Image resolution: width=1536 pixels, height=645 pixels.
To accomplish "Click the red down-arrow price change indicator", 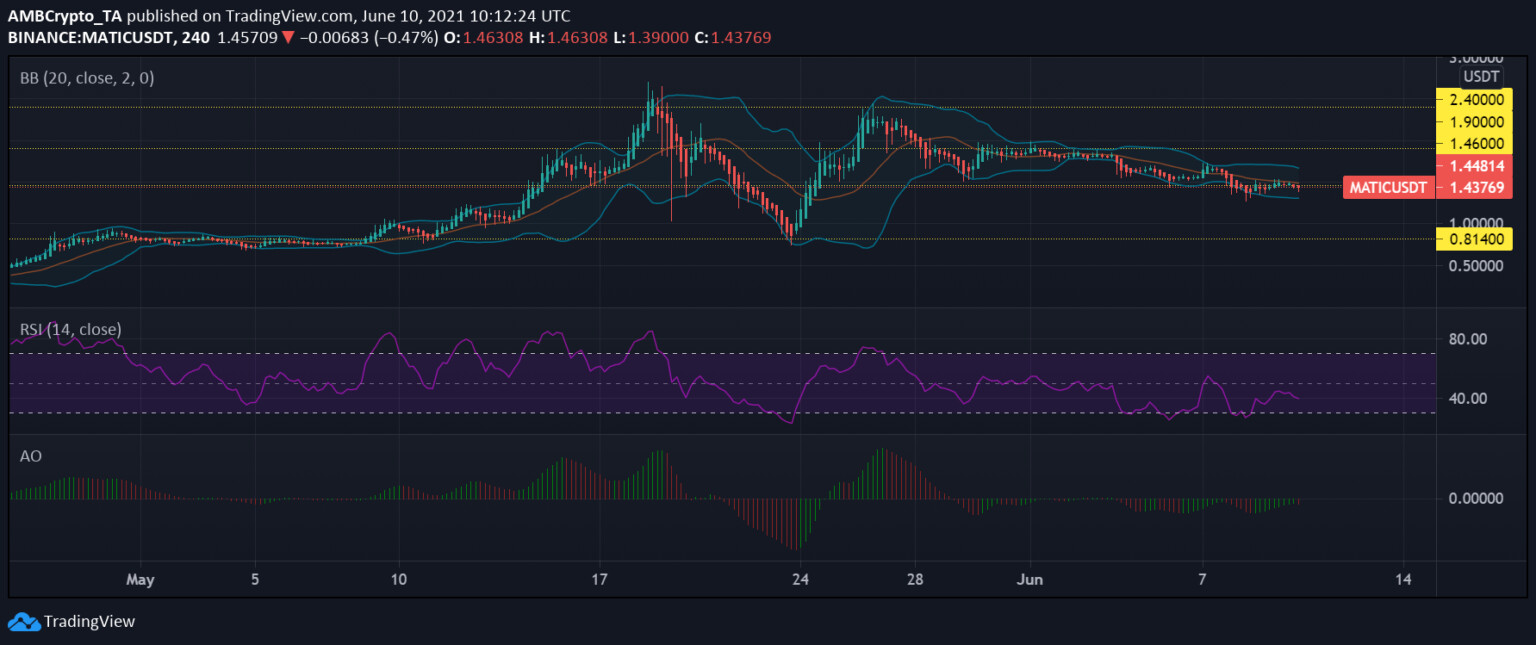I will click(x=287, y=37).
